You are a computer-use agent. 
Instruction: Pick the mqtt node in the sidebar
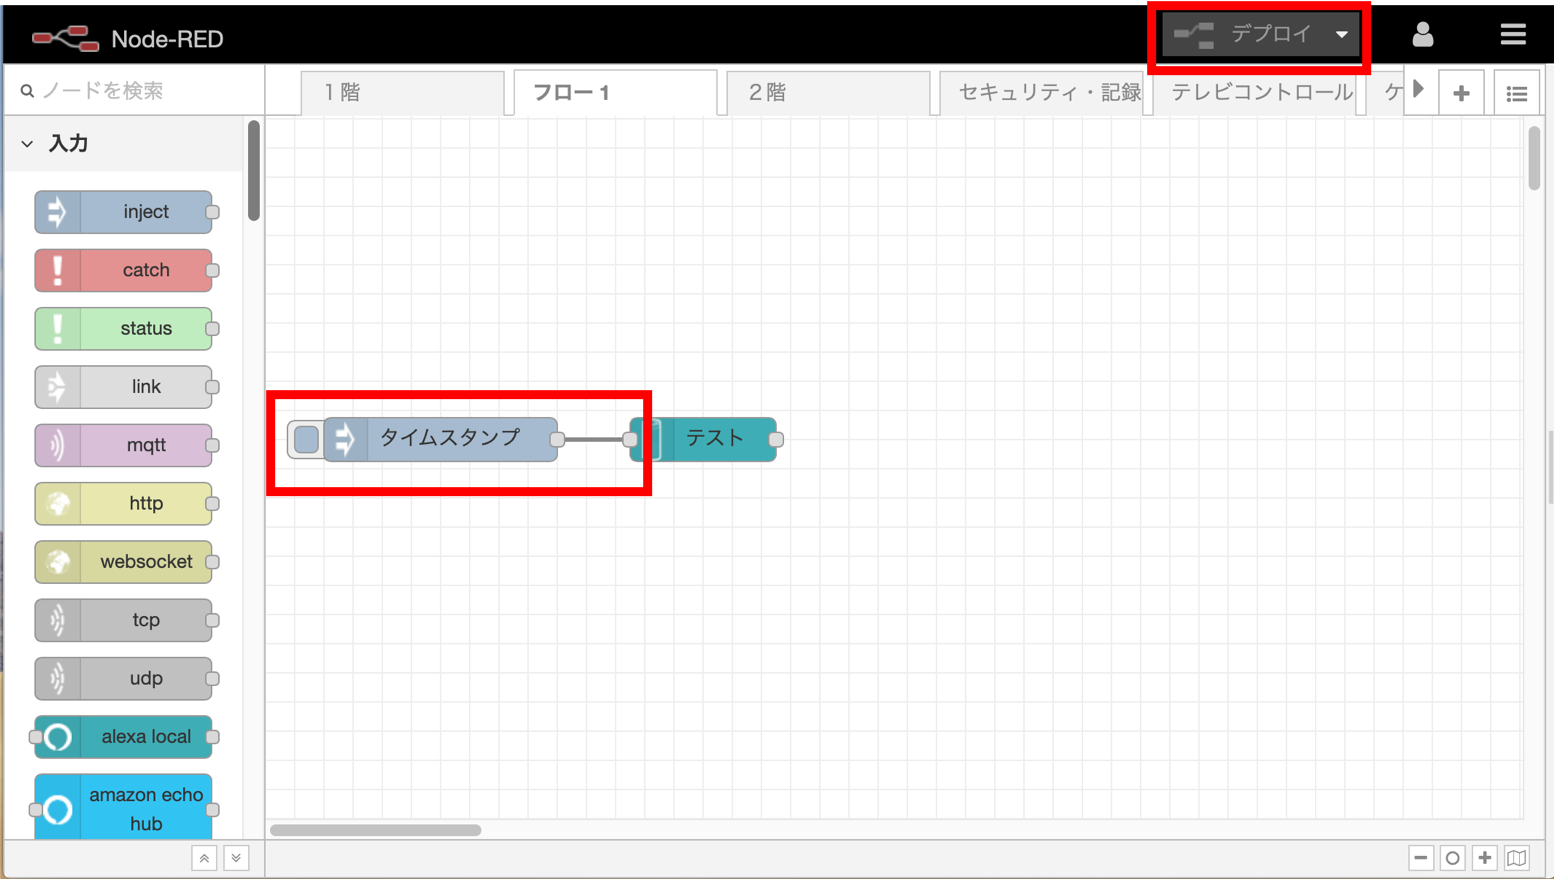pyautogui.click(x=123, y=445)
